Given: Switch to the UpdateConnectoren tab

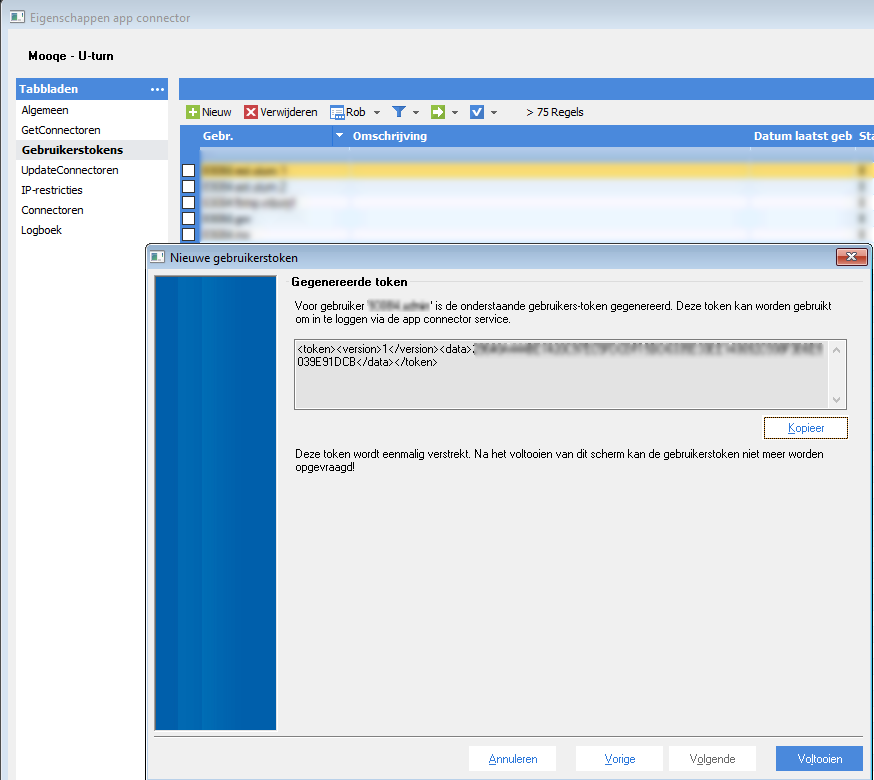Looking at the screenshot, I should (70, 170).
